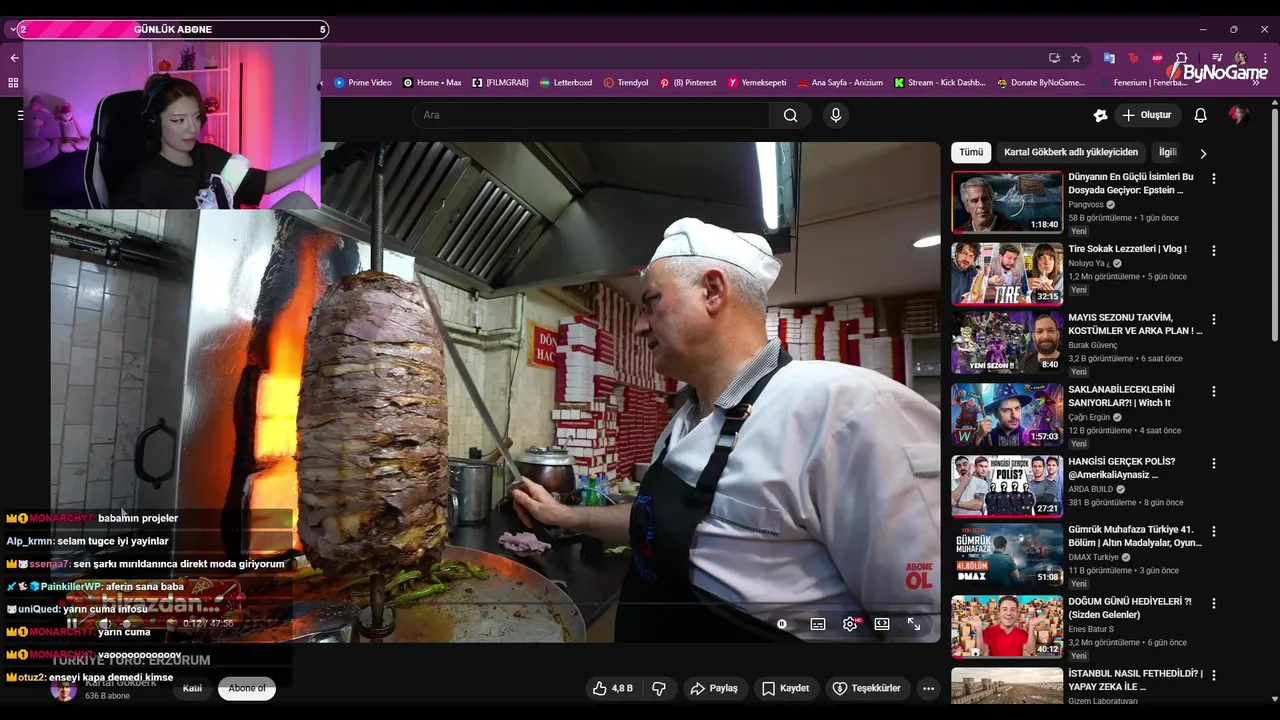
Task: Open title 'MAYIS SEZONU TAKVİM, KOSTÜMLER VE ARKA PLAN'
Action: (x=1135, y=324)
